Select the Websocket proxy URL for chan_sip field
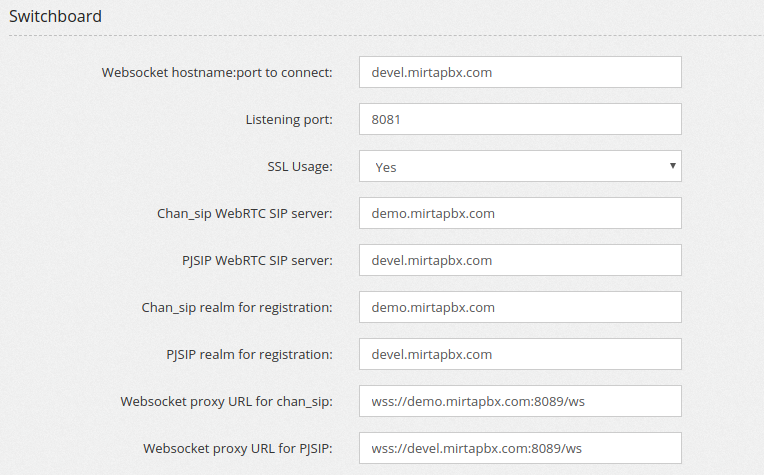 click(520, 401)
